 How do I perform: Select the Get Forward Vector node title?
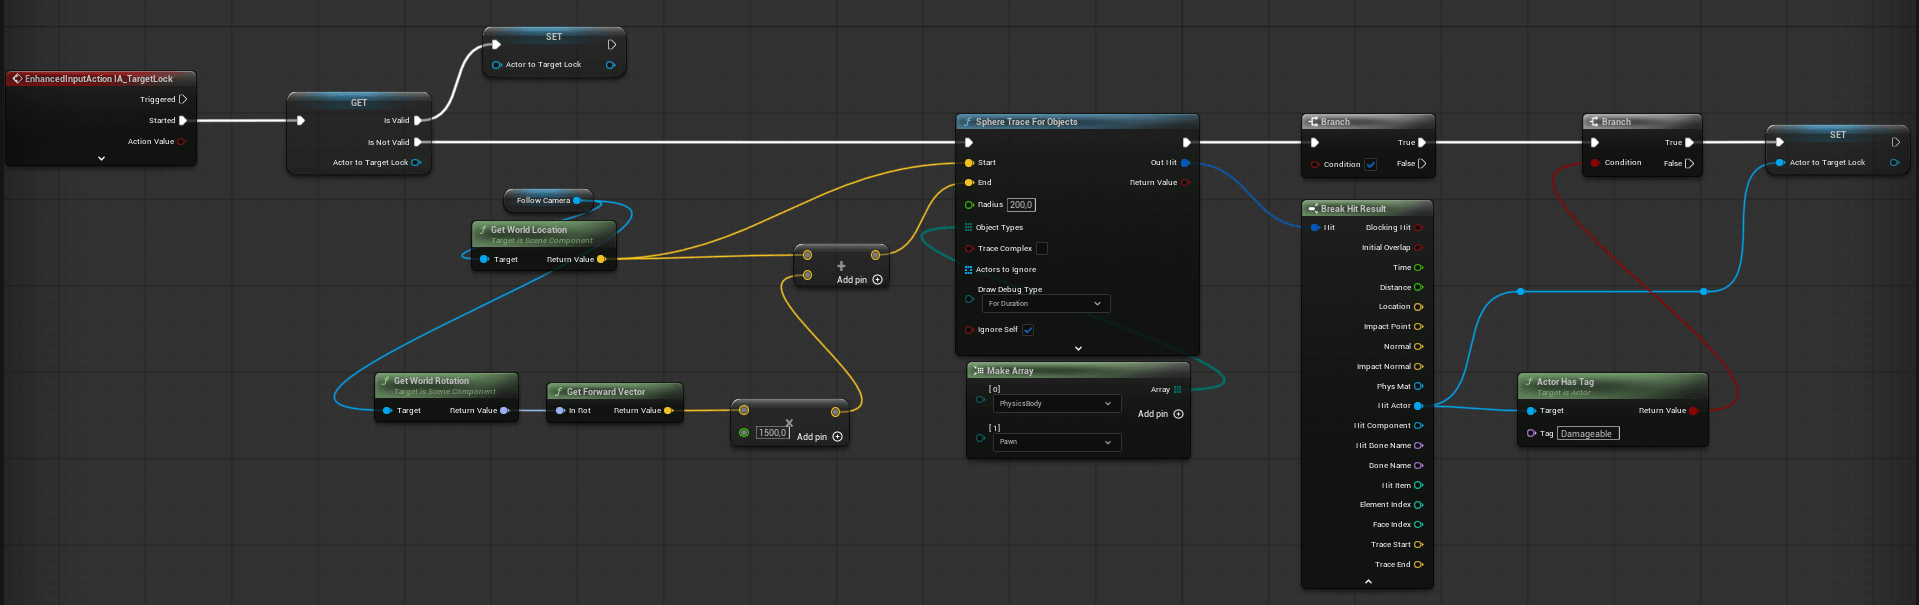coord(606,392)
